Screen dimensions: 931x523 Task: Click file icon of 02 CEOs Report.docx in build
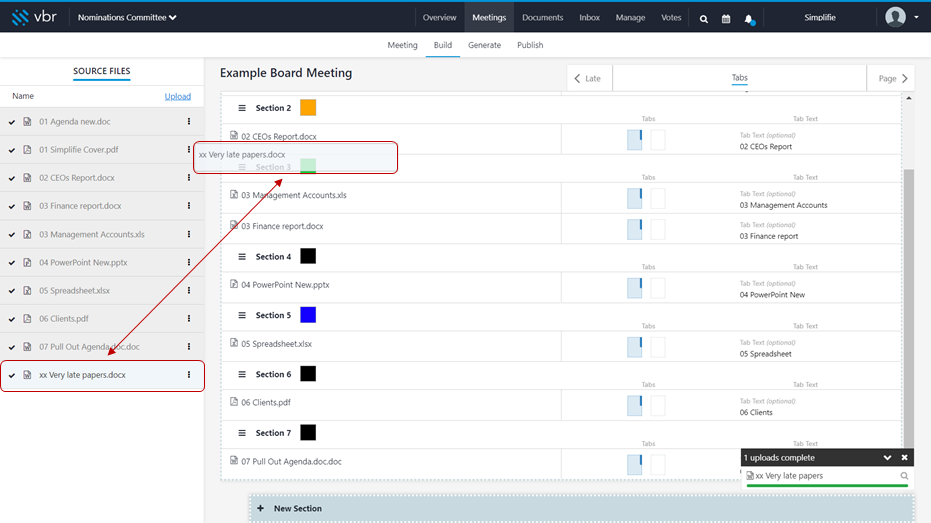pos(234,135)
